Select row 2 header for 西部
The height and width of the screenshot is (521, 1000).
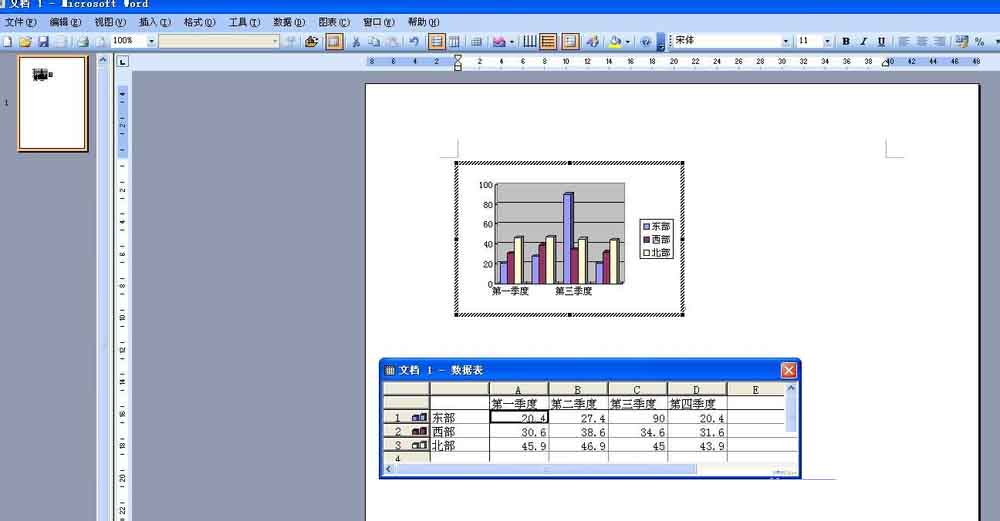coord(406,432)
